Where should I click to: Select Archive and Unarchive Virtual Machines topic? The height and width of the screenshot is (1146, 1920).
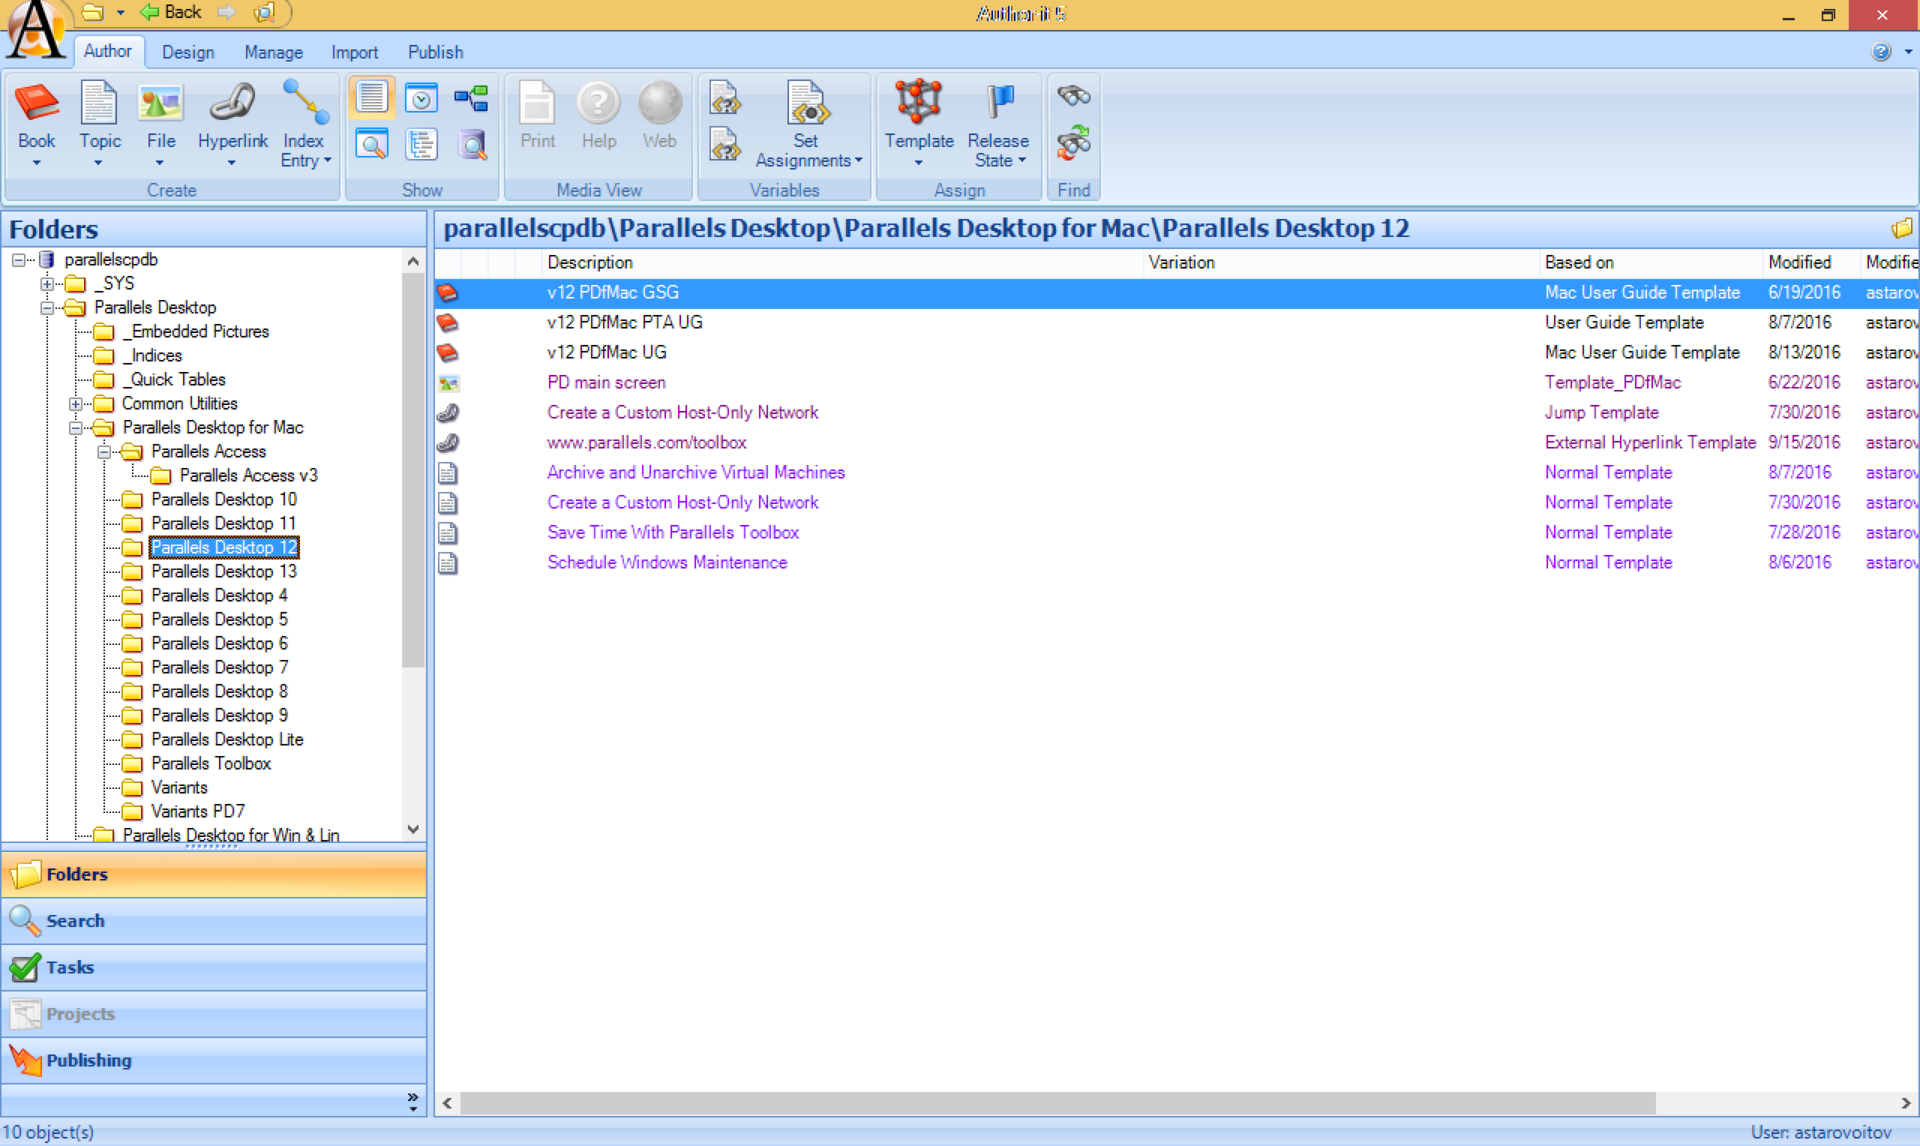[x=1176, y=472]
